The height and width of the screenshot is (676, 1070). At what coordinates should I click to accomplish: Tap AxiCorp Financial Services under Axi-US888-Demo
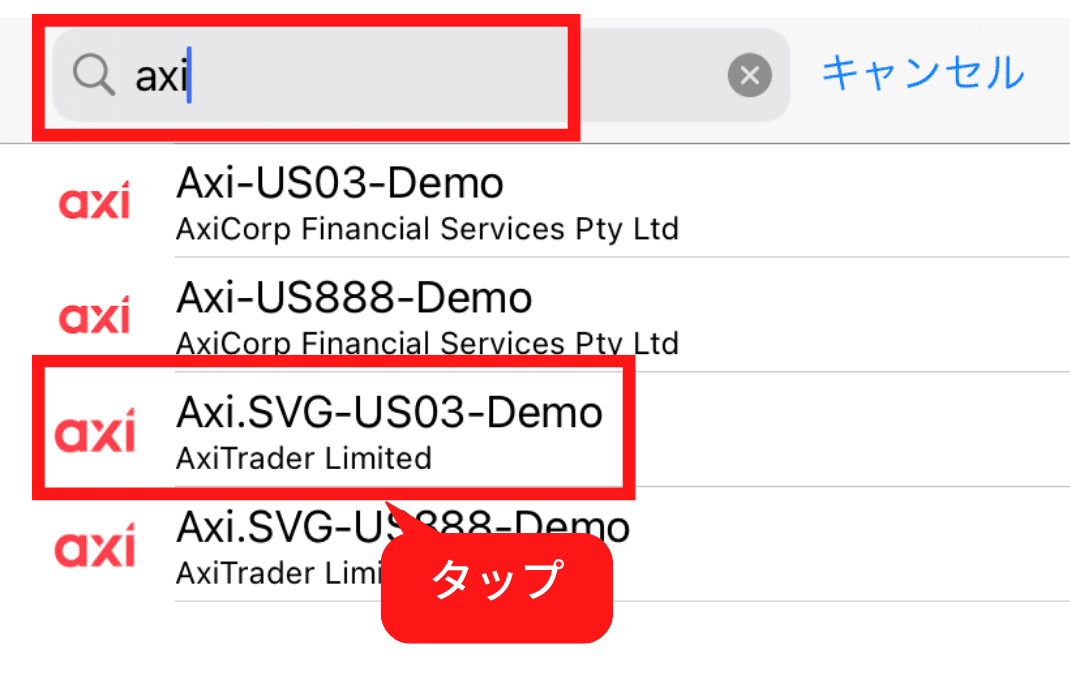coord(427,343)
